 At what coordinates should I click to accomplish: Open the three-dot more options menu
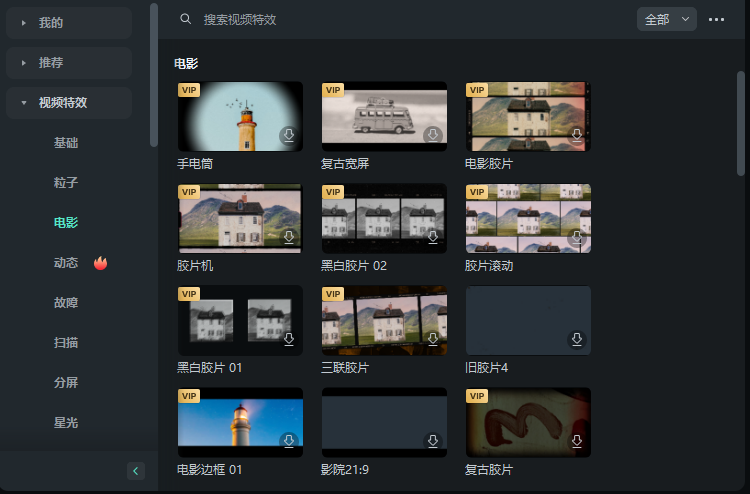pyautogui.click(x=716, y=20)
